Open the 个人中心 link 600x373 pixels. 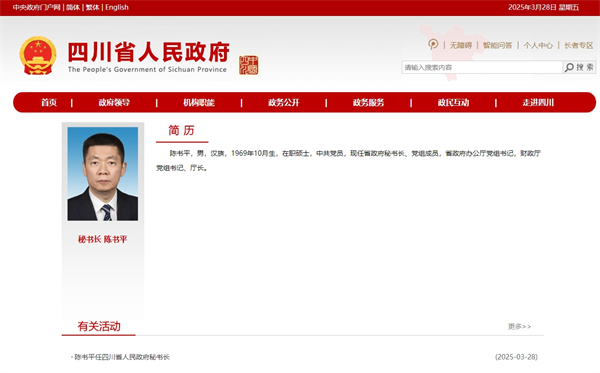point(538,46)
